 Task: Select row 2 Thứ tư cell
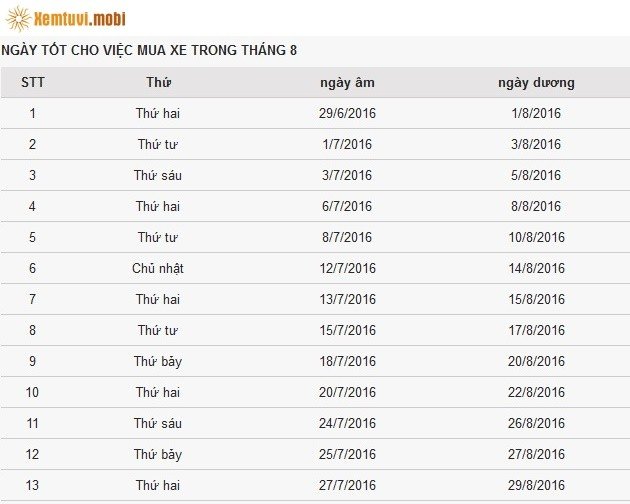(158, 144)
